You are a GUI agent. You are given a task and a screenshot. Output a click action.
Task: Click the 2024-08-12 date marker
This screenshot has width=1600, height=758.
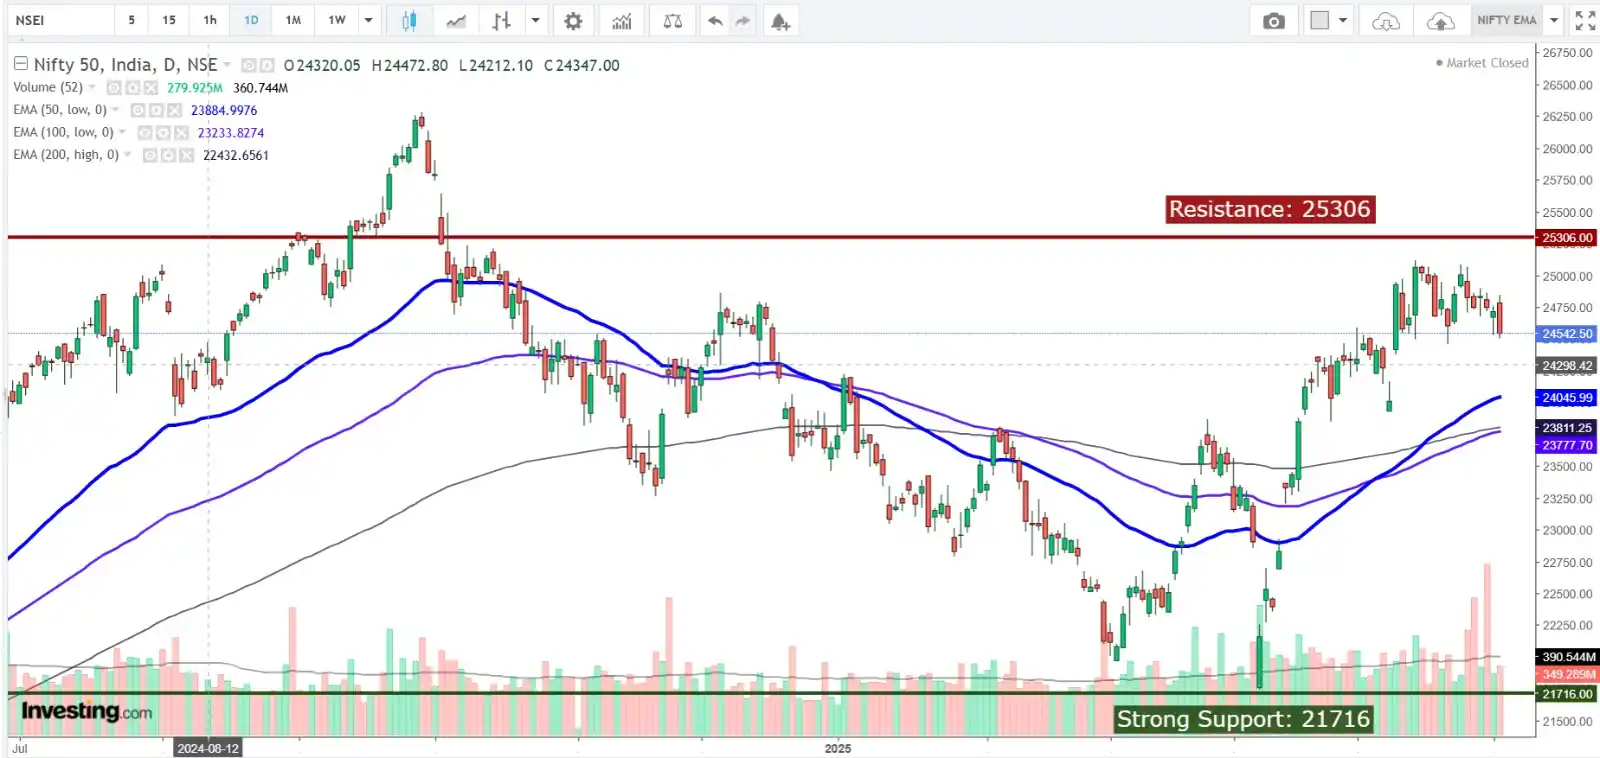(x=208, y=748)
